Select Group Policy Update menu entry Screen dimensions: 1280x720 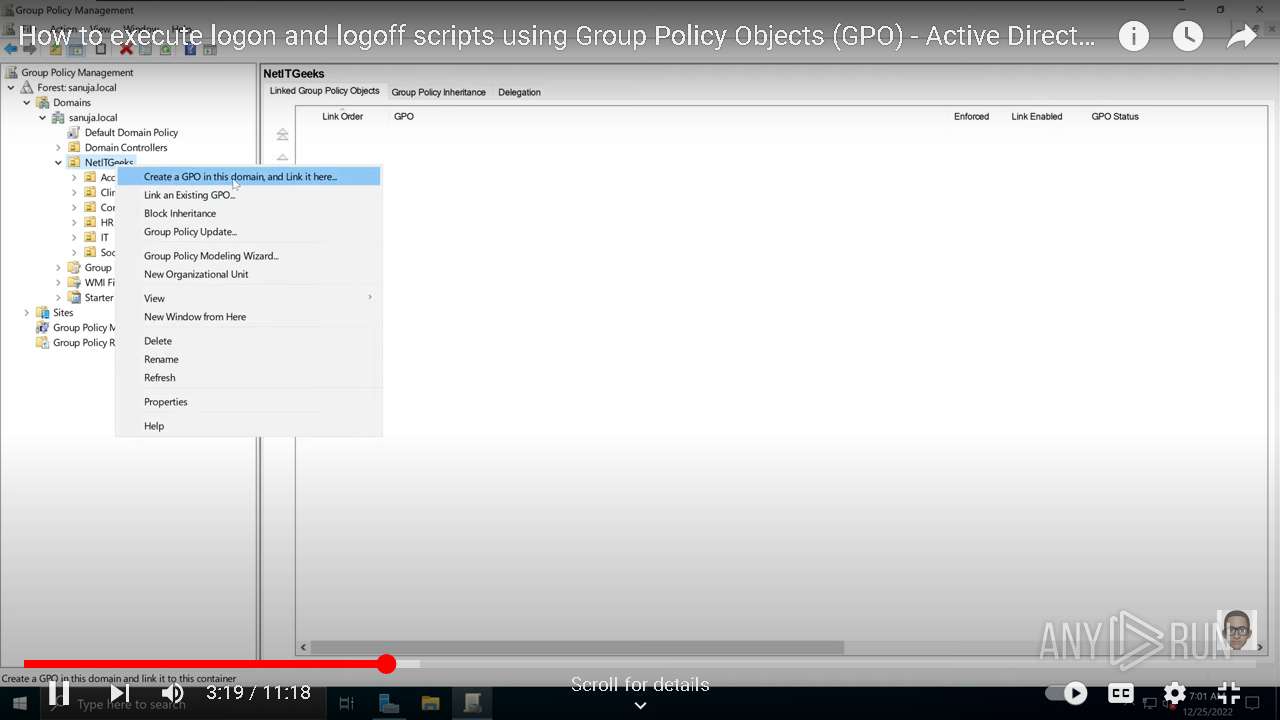point(249,232)
